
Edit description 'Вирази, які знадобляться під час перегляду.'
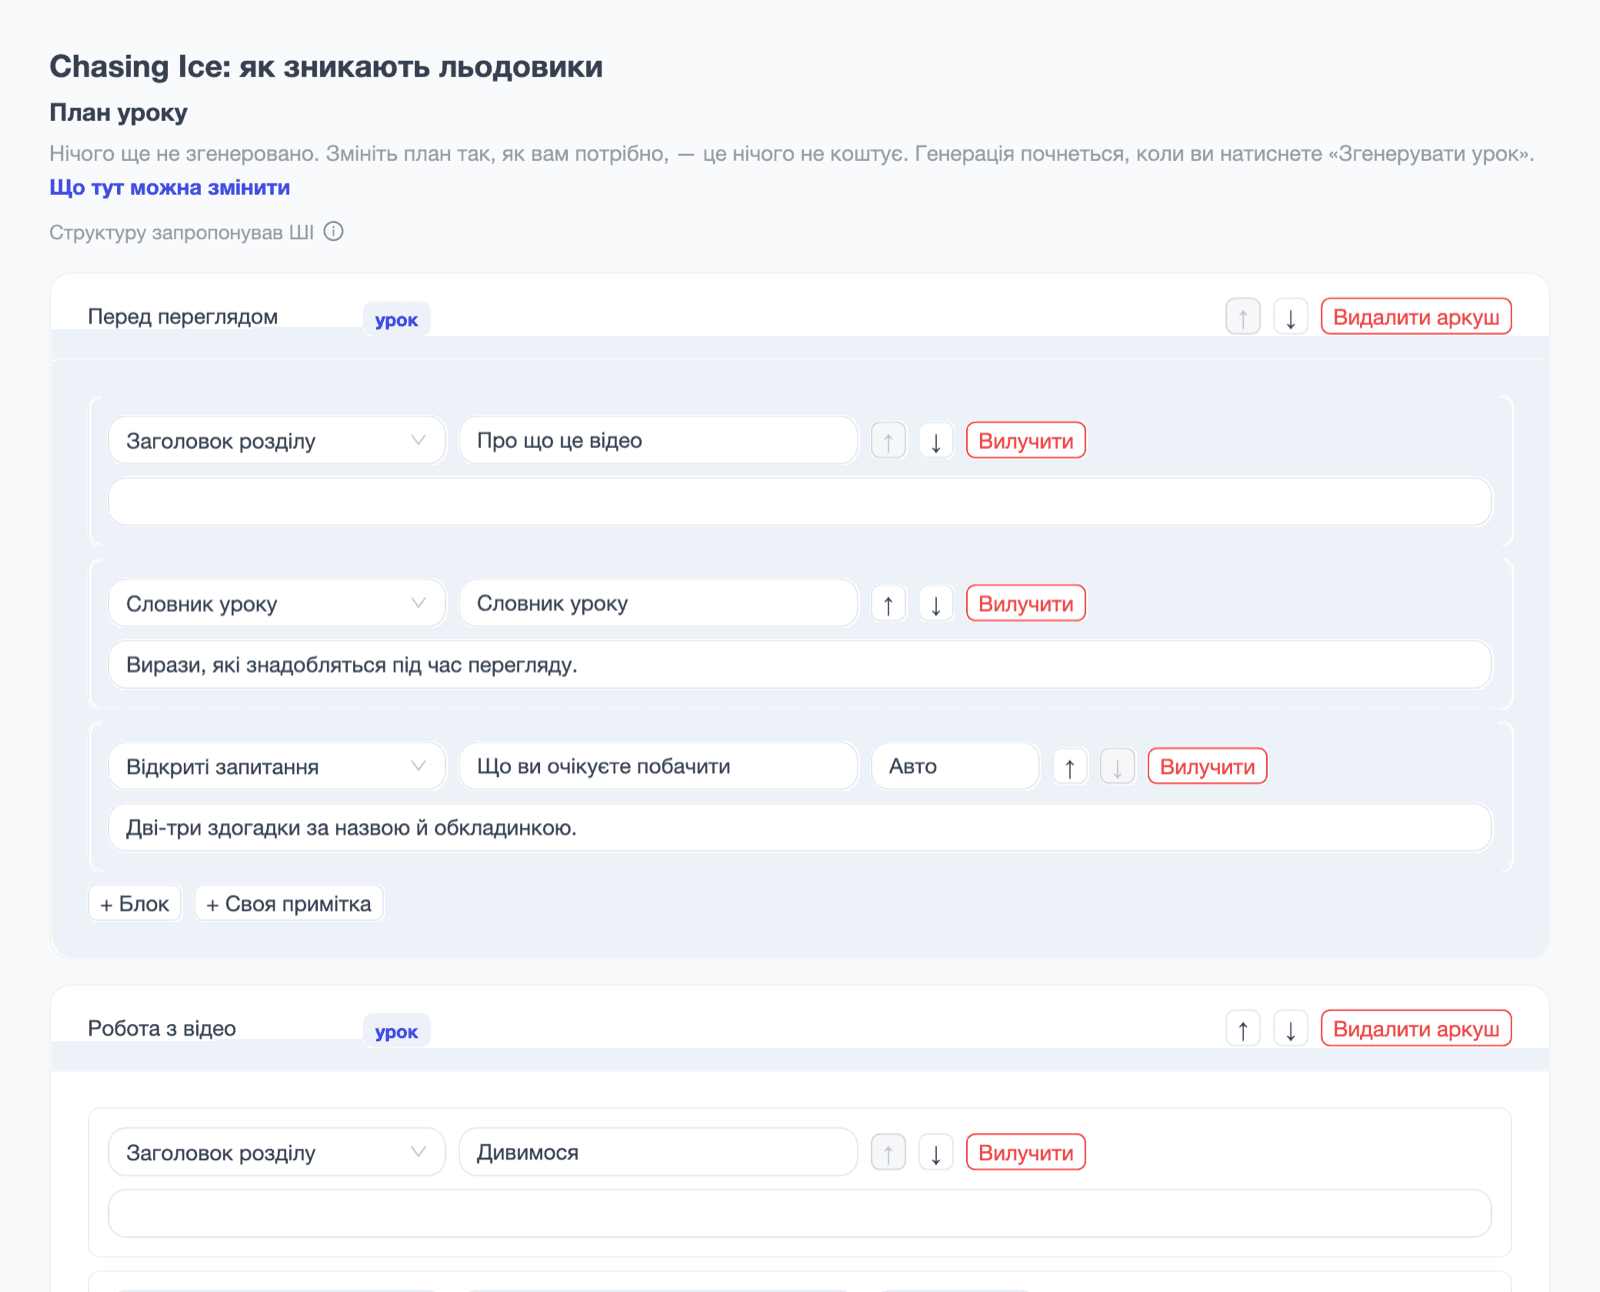click(800, 665)
